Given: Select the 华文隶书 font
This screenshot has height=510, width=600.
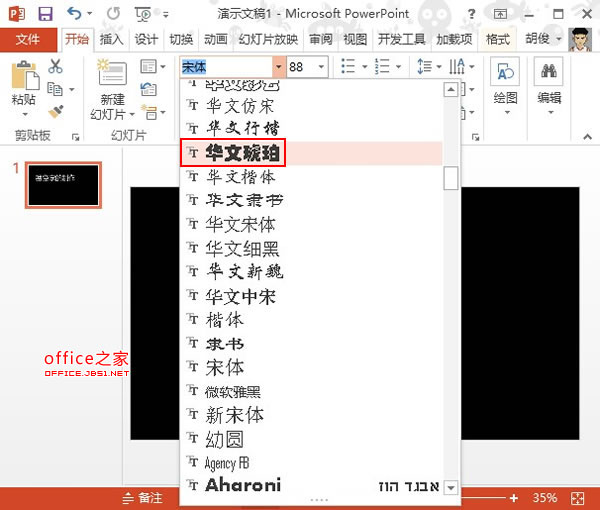Looking at the screenshot, I should [311, 200].
